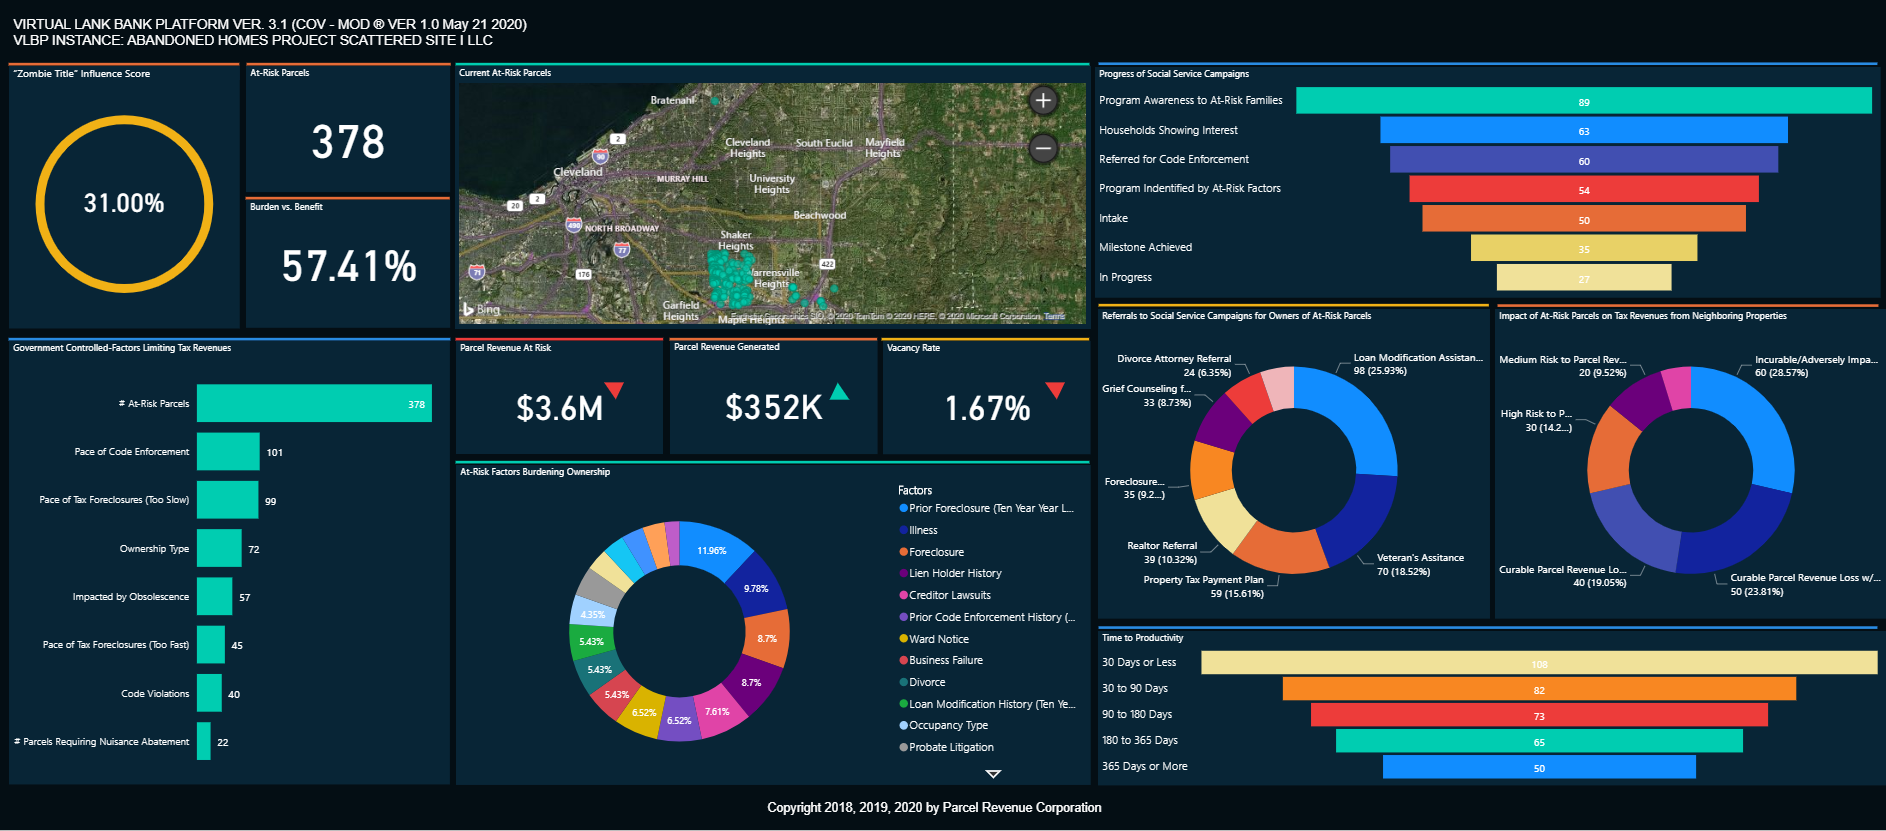Open the map Terms link
The width and height of the screenshot is (1886, 831).
click(1055, 316)
